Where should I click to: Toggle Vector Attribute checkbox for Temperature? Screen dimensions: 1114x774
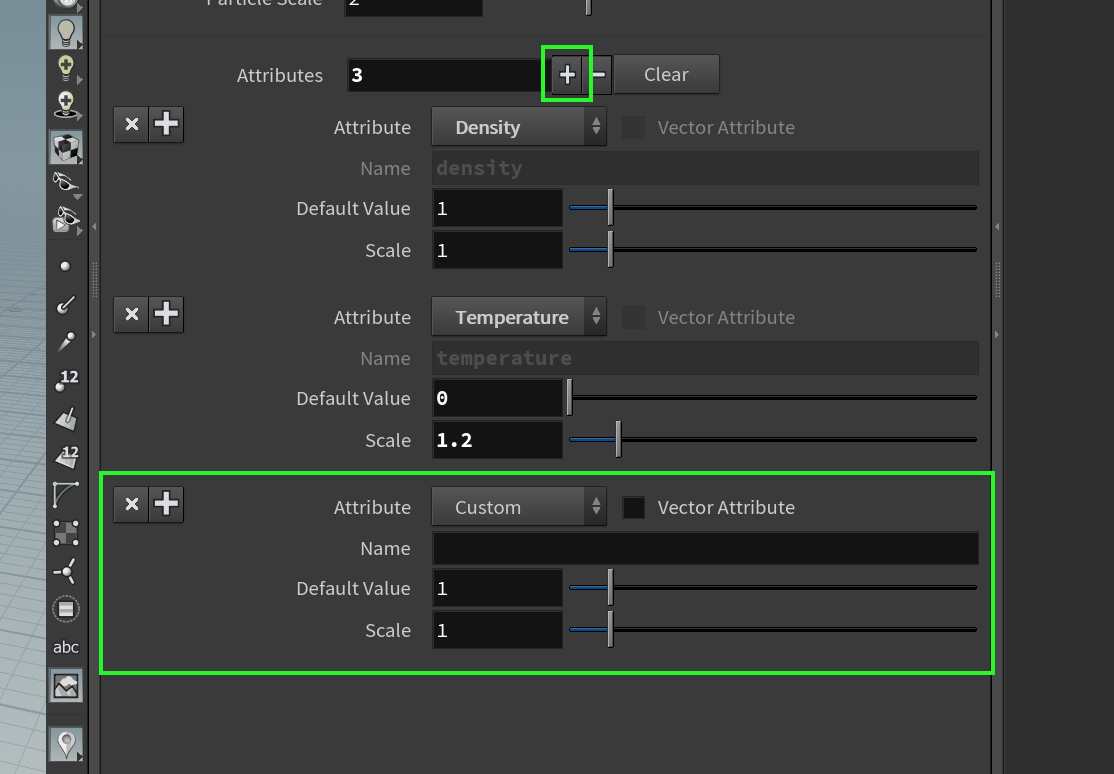click(x=634, y=318)
